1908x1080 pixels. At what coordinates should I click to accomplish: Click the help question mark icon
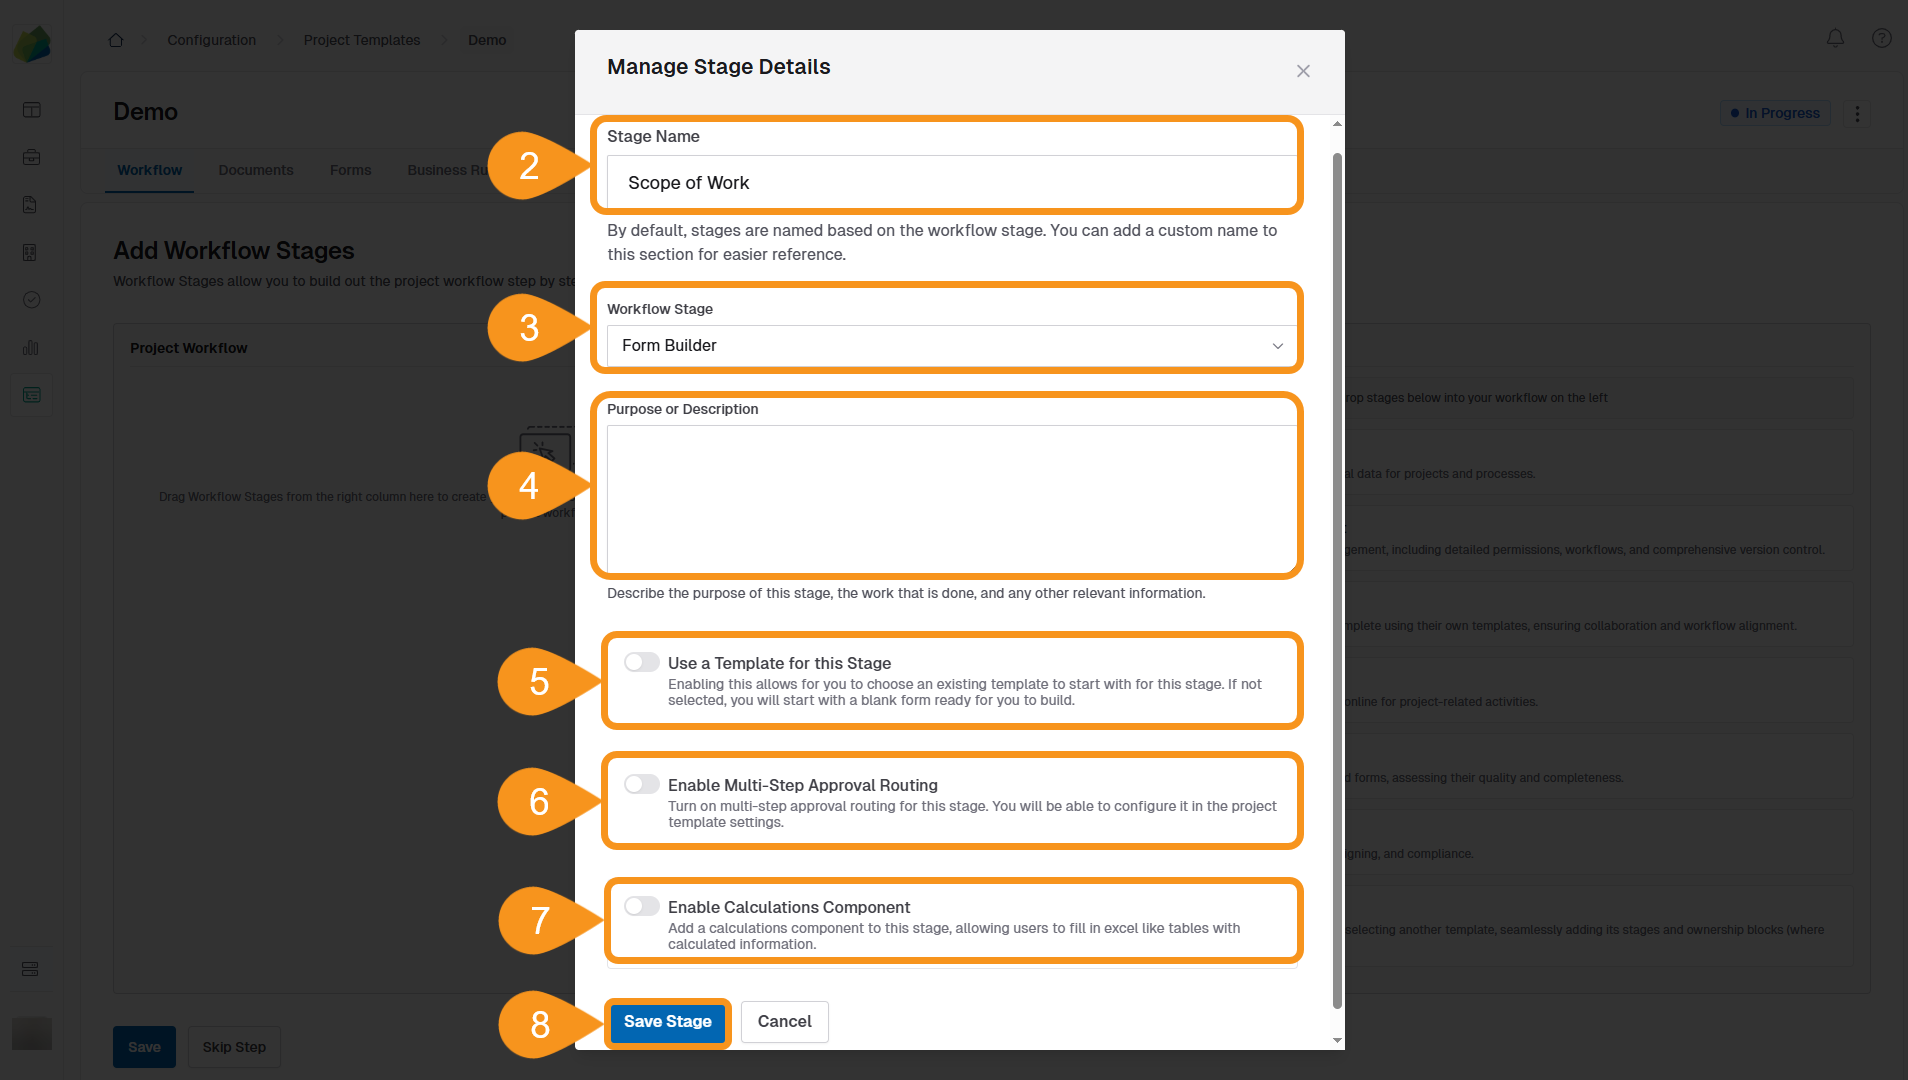[x=1881, y=38]
